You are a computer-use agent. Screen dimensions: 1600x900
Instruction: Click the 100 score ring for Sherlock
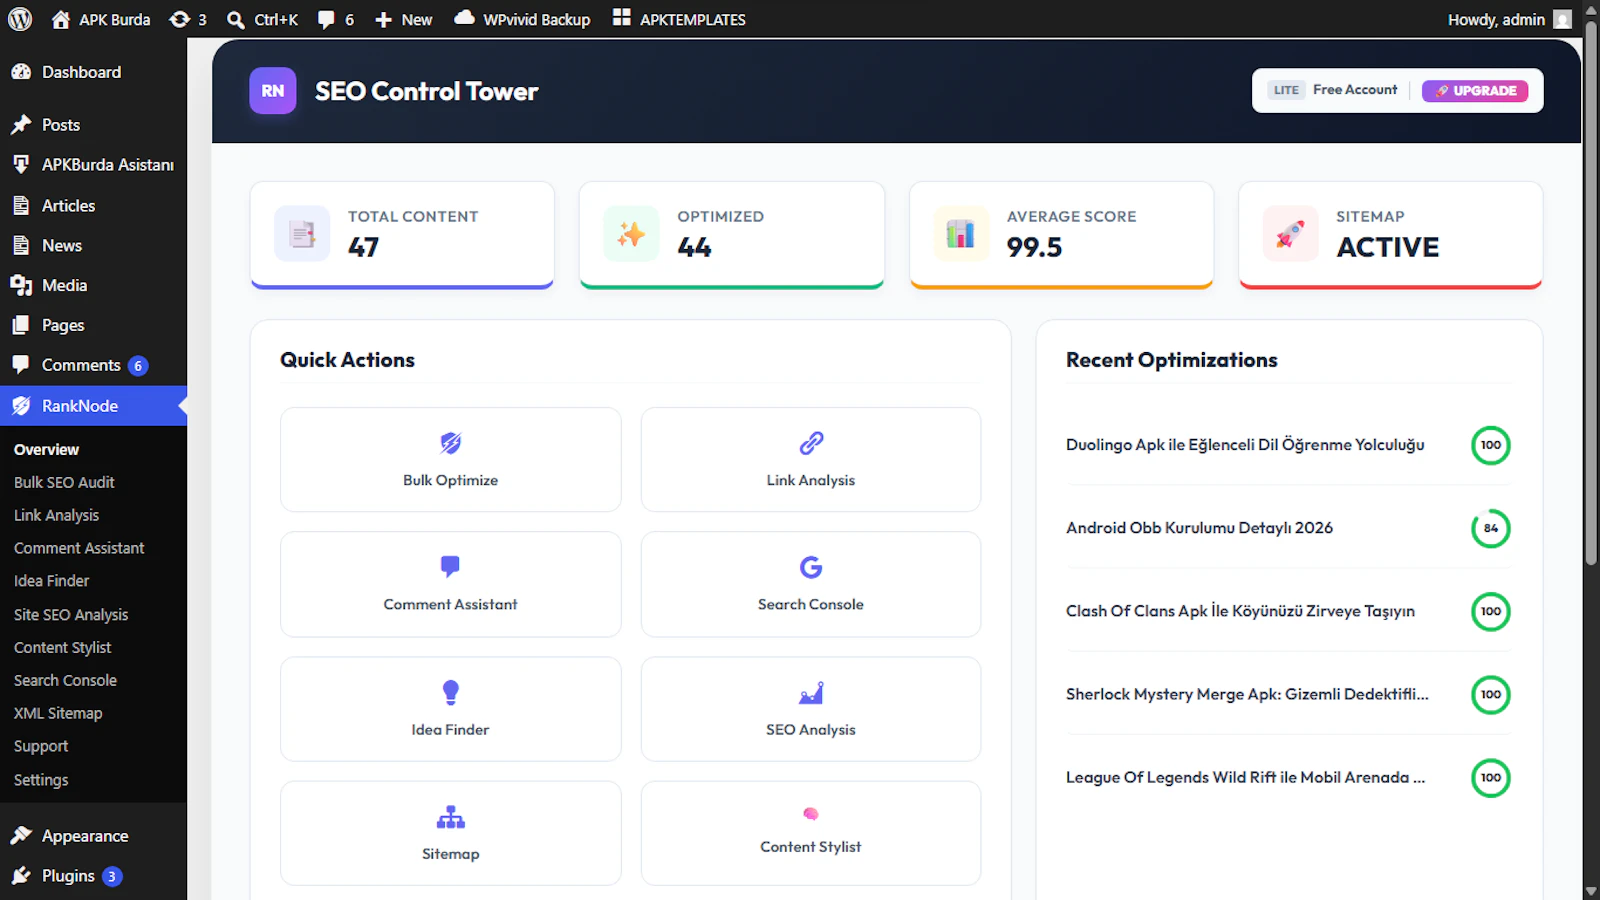[1490, 694]
